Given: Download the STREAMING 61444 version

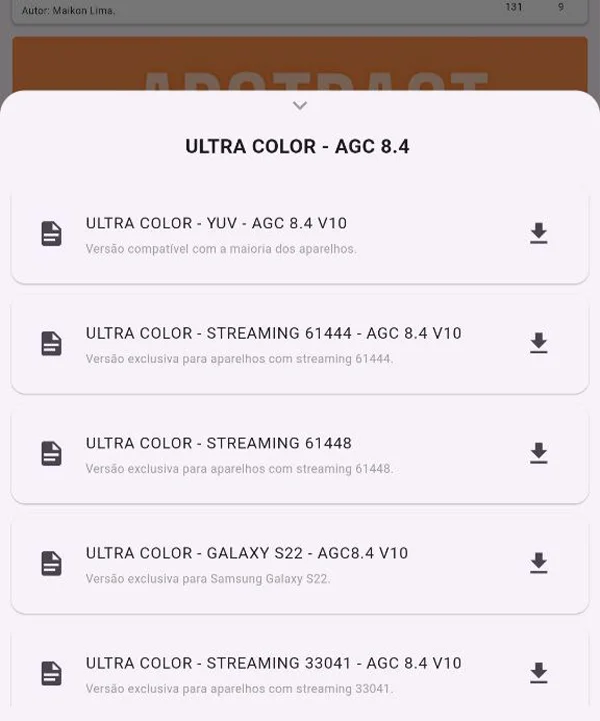Looking at the screenshot, I should point(538,344).
